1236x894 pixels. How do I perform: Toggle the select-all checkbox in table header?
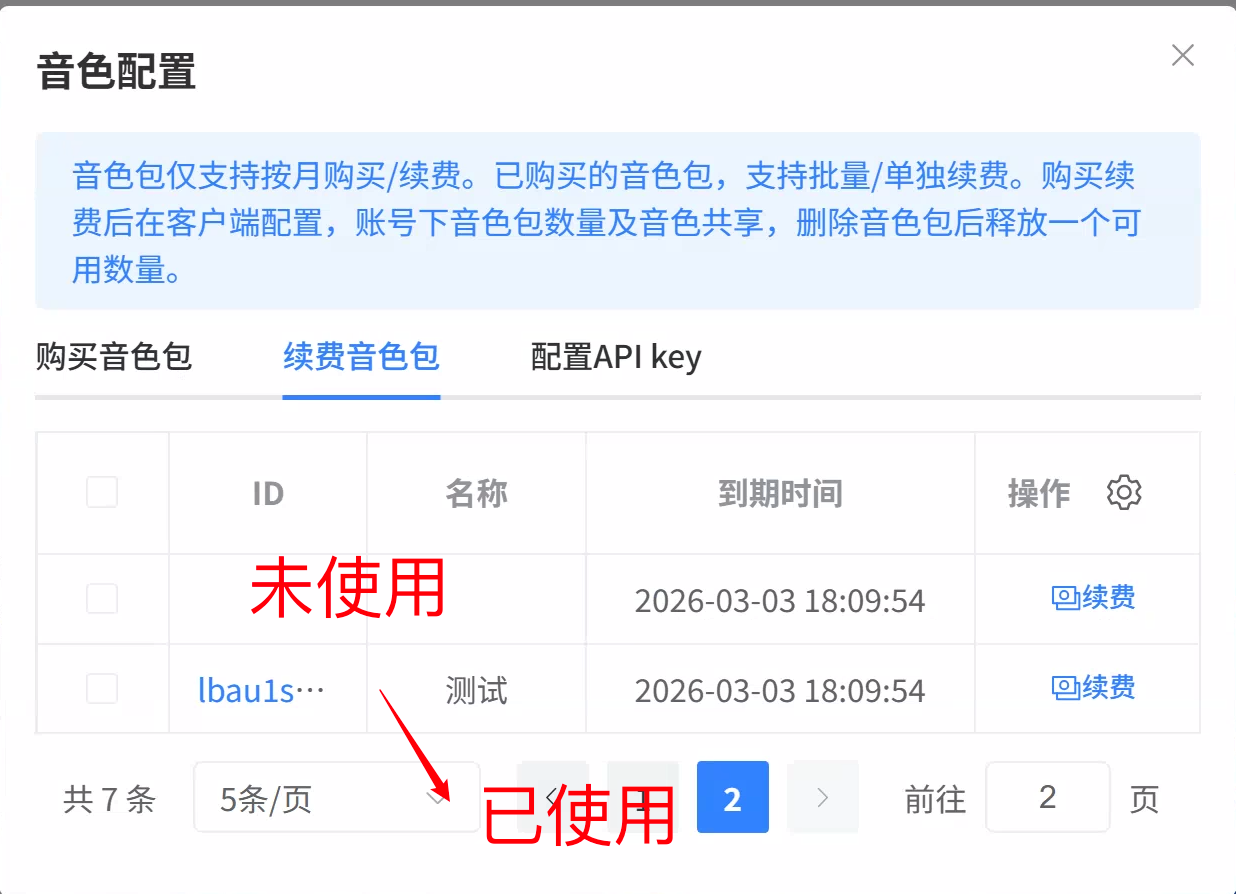(102, 492)
